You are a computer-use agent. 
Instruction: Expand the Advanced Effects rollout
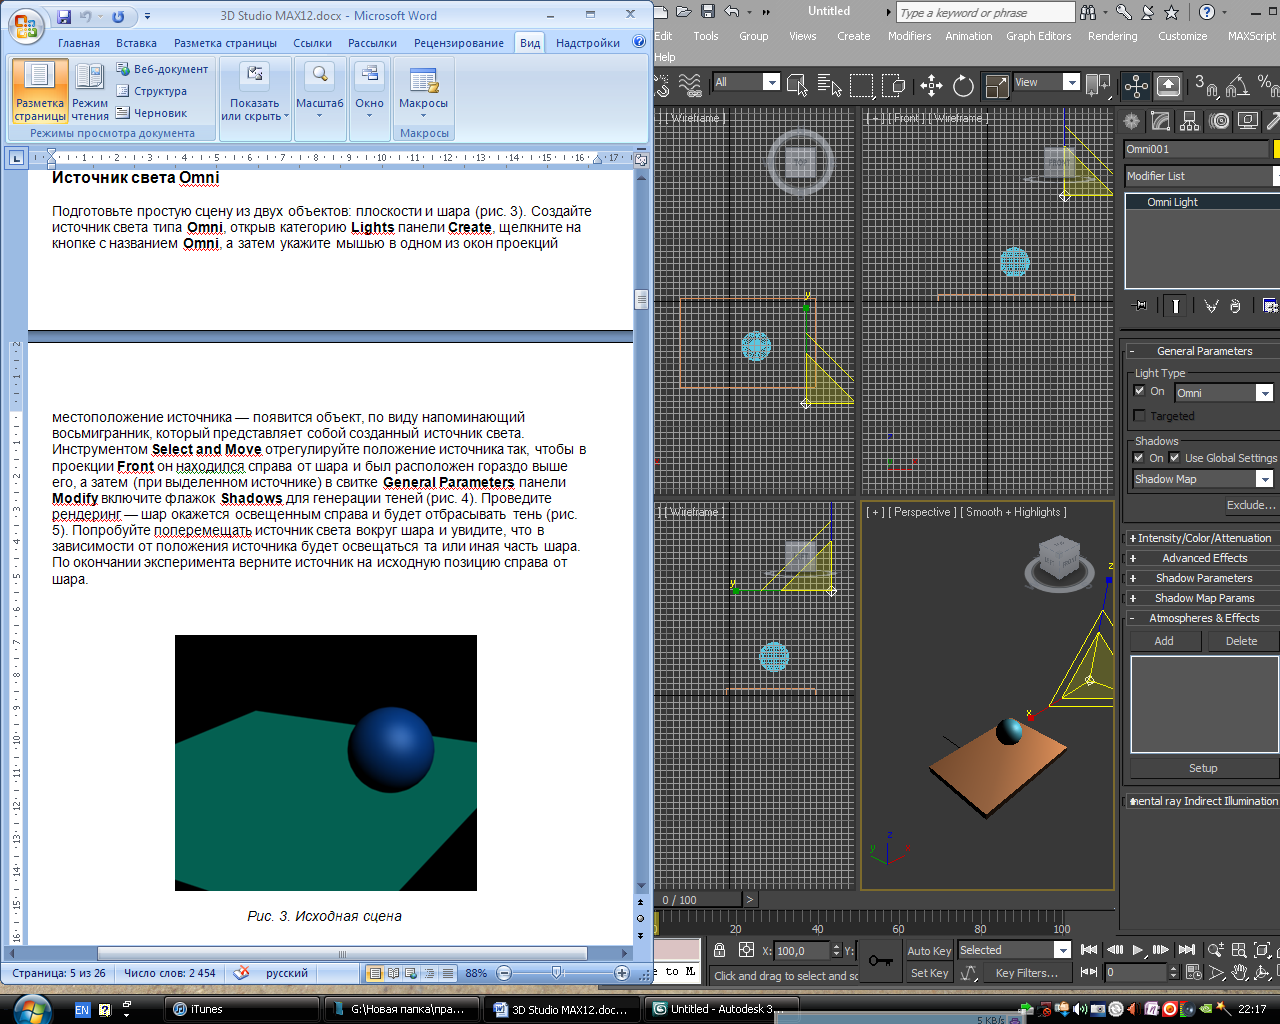(1203, 558)
